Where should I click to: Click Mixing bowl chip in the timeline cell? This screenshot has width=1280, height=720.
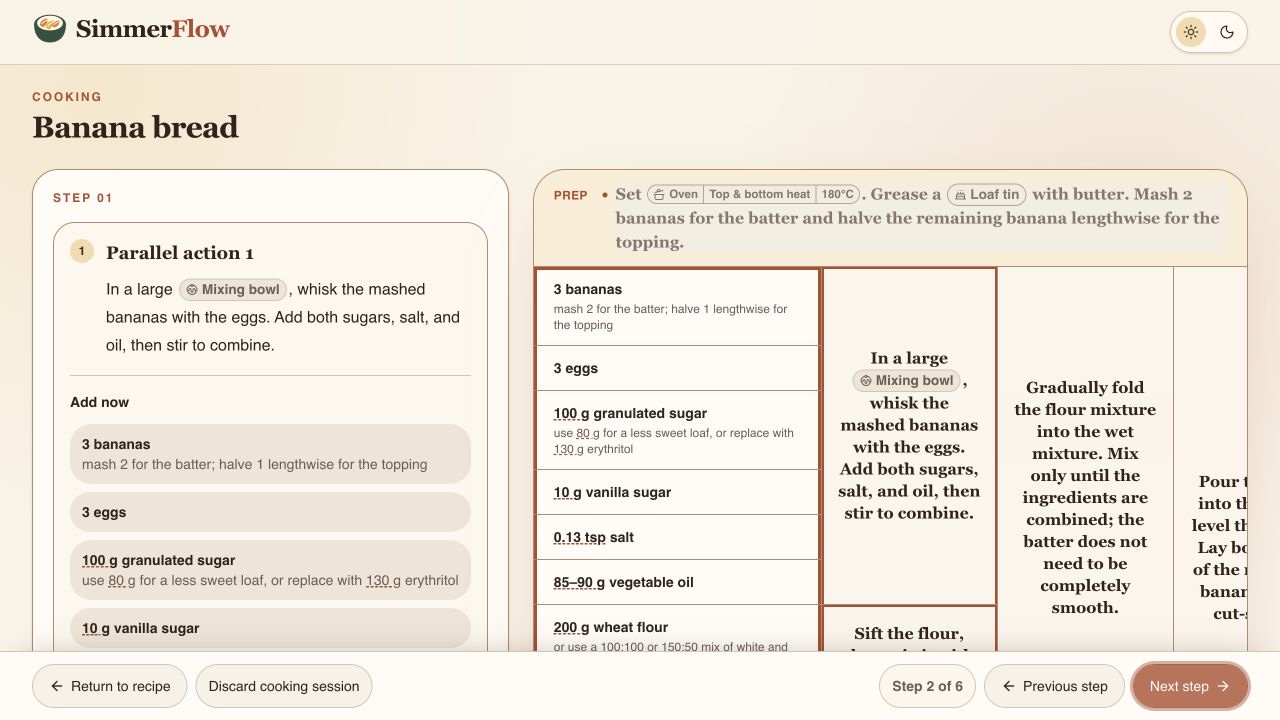[908, 380]
